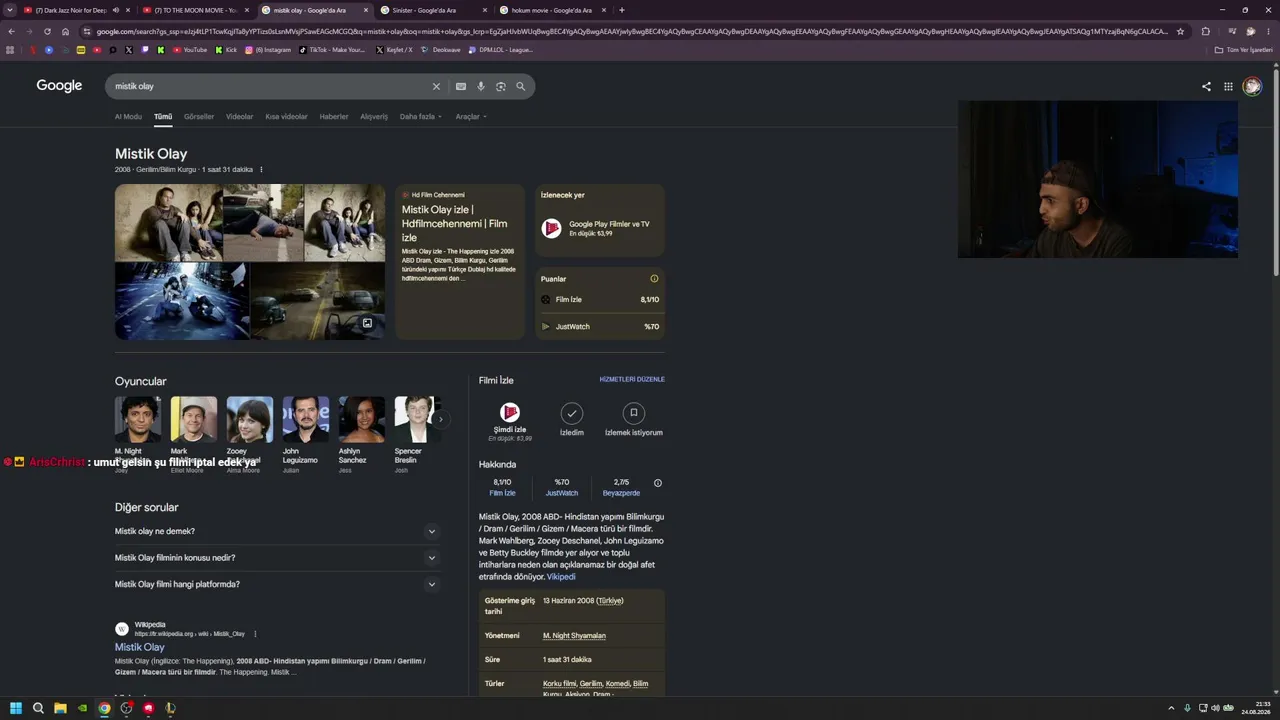Click the HİZMETLERİ DÜZENLE link
This screenshot has height=720, width=1280.
point(632,380)
